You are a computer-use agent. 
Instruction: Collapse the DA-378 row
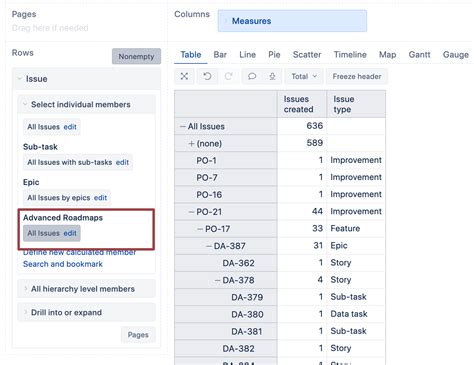217,280
